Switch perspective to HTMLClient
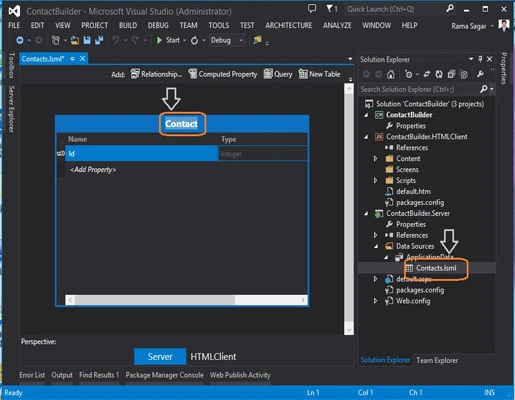This screenshot has height=400, width=515. (213, 357)
